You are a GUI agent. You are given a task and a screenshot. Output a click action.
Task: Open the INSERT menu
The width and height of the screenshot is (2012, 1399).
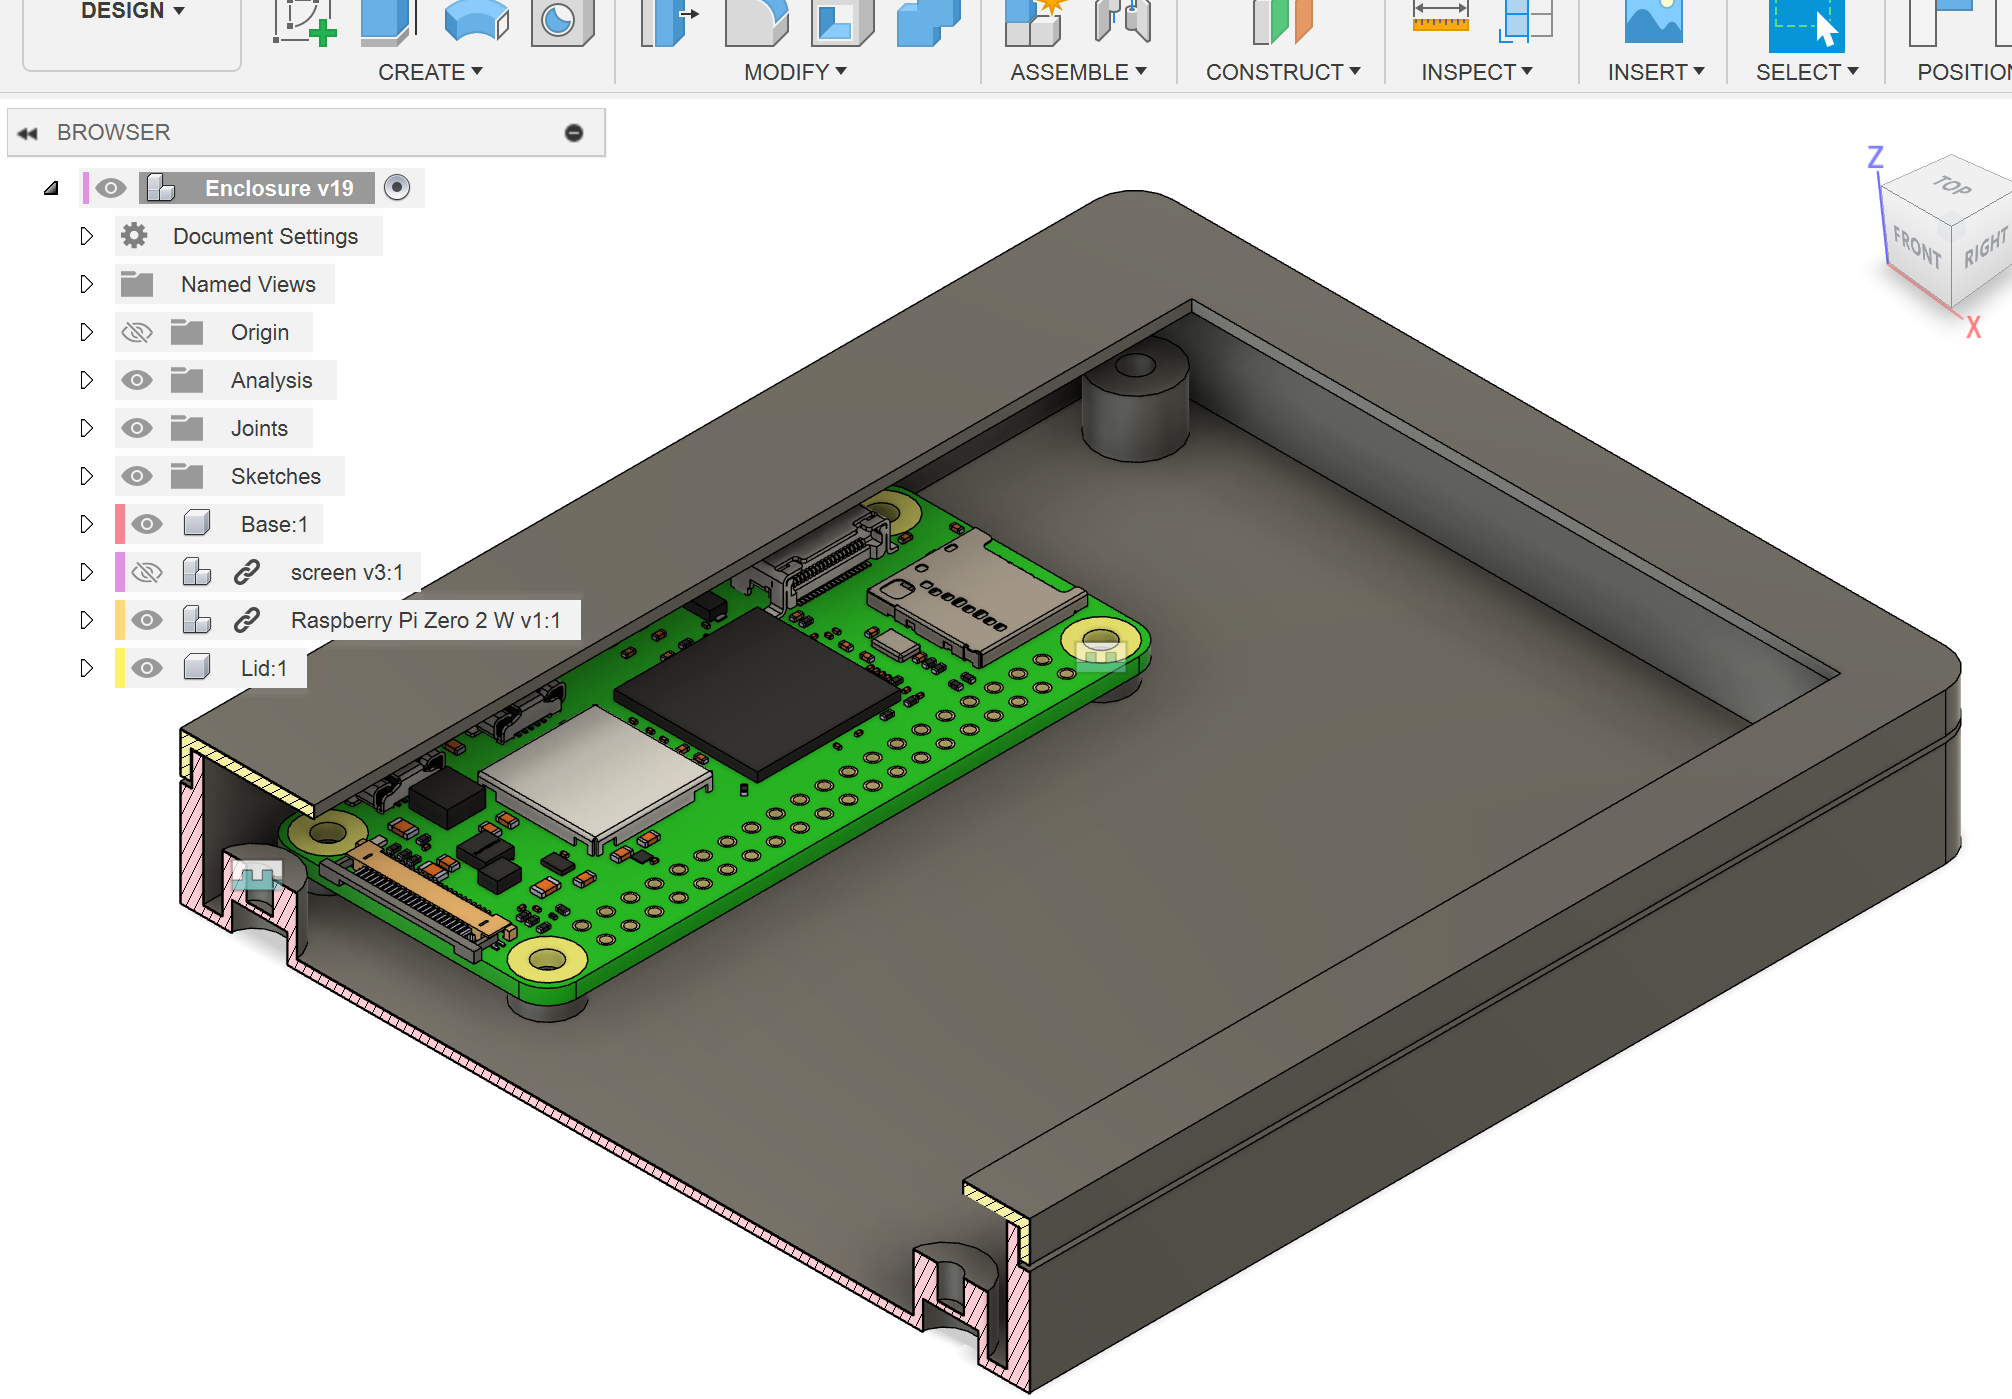pos(1656,72)
